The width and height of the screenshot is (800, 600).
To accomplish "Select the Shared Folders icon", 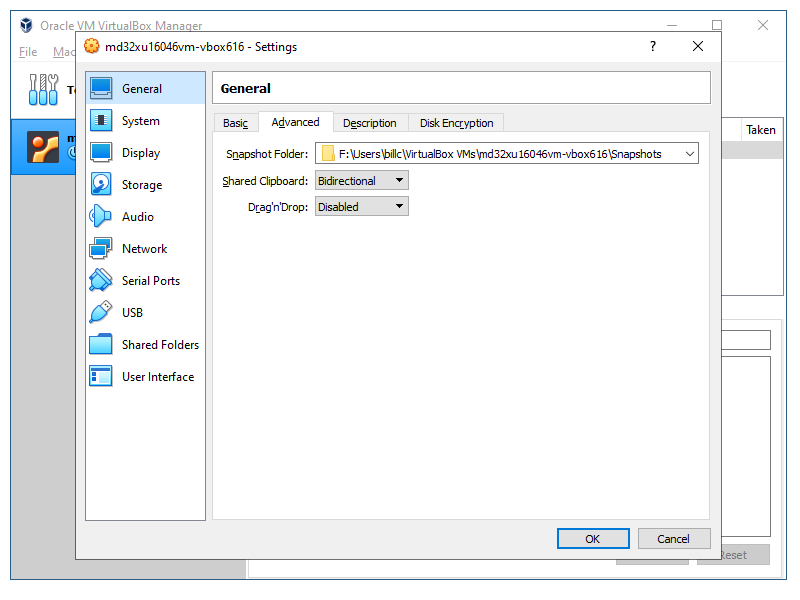I will tap(101, 345).
